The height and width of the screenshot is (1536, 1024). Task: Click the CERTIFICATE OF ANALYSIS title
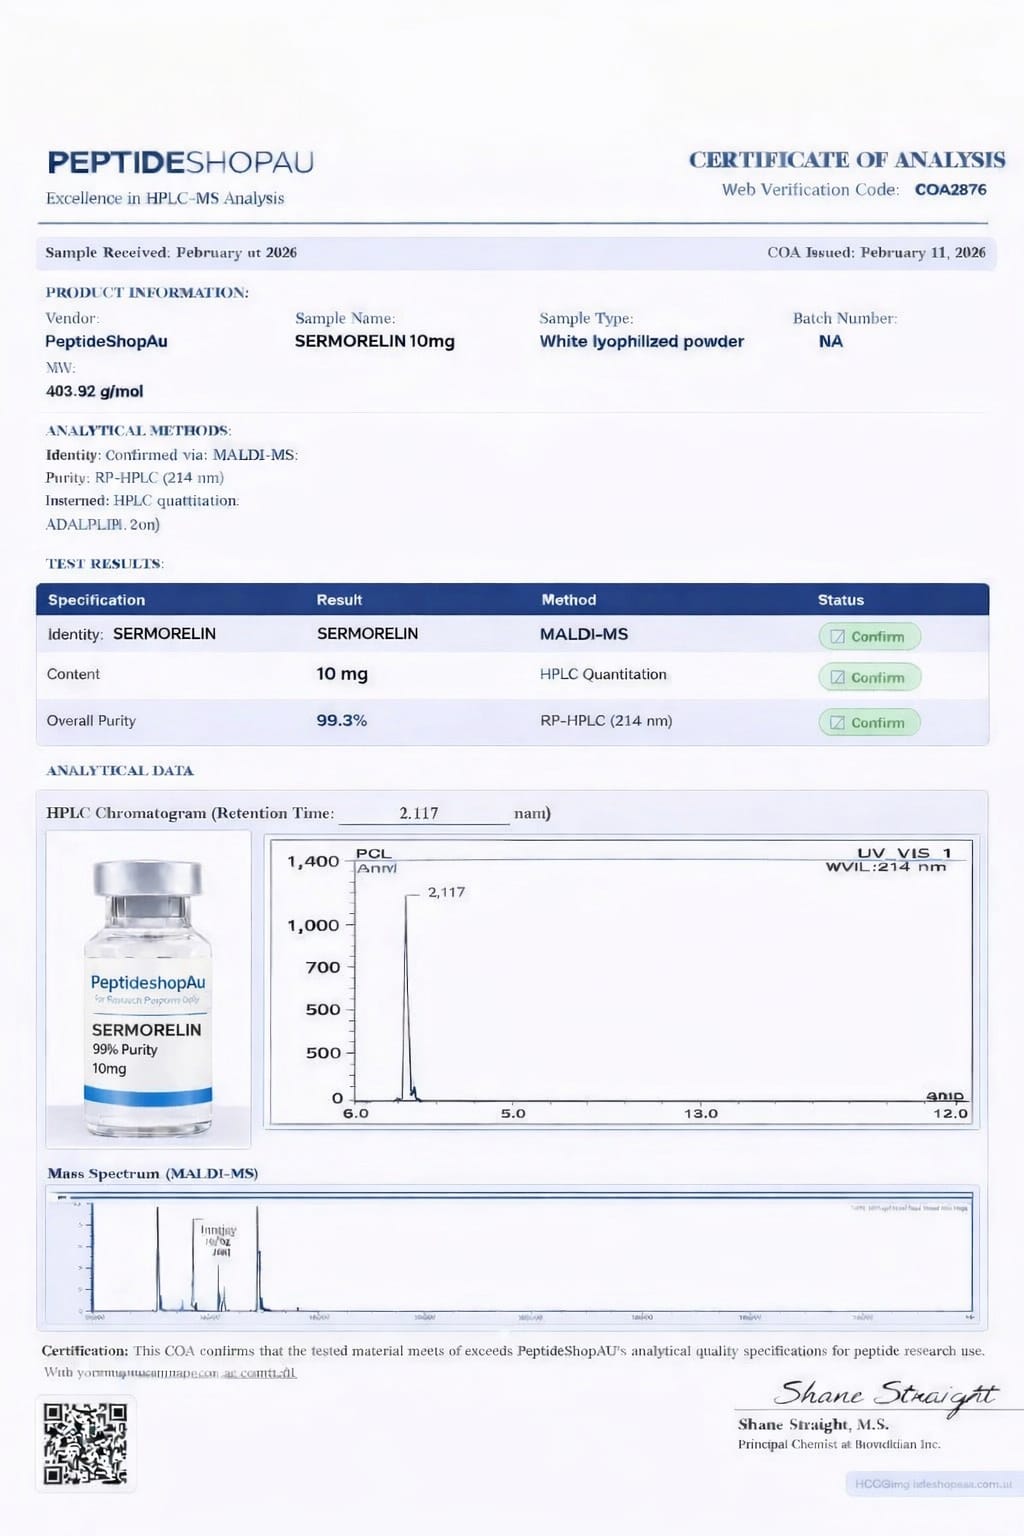(x=847, y=160)
